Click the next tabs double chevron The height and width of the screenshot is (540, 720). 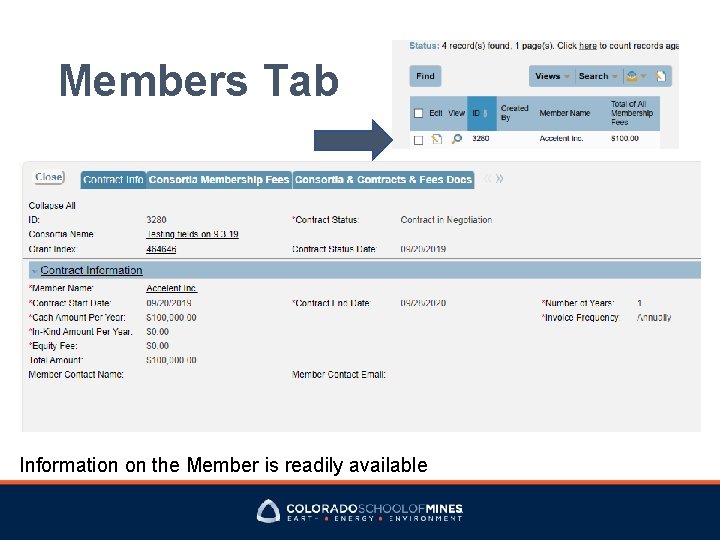pos(500,179)
